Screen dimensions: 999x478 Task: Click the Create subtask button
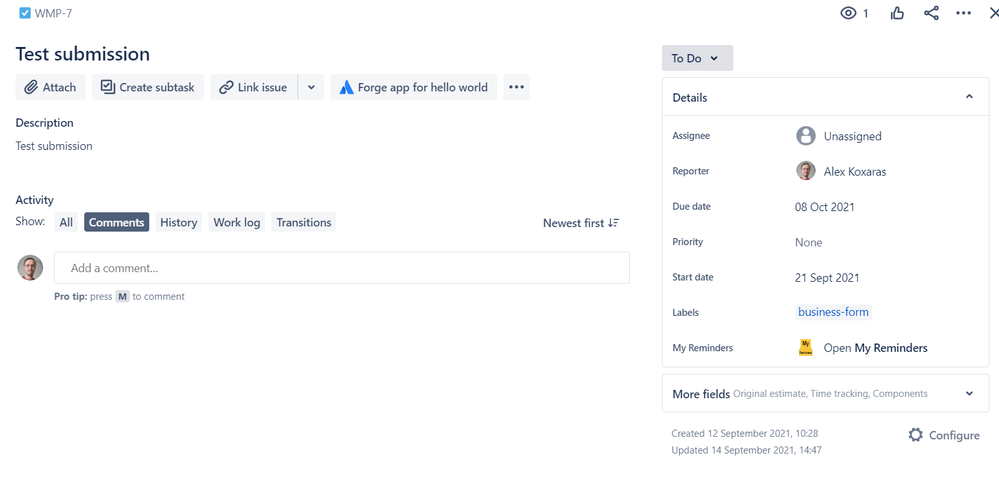point(148,87)
